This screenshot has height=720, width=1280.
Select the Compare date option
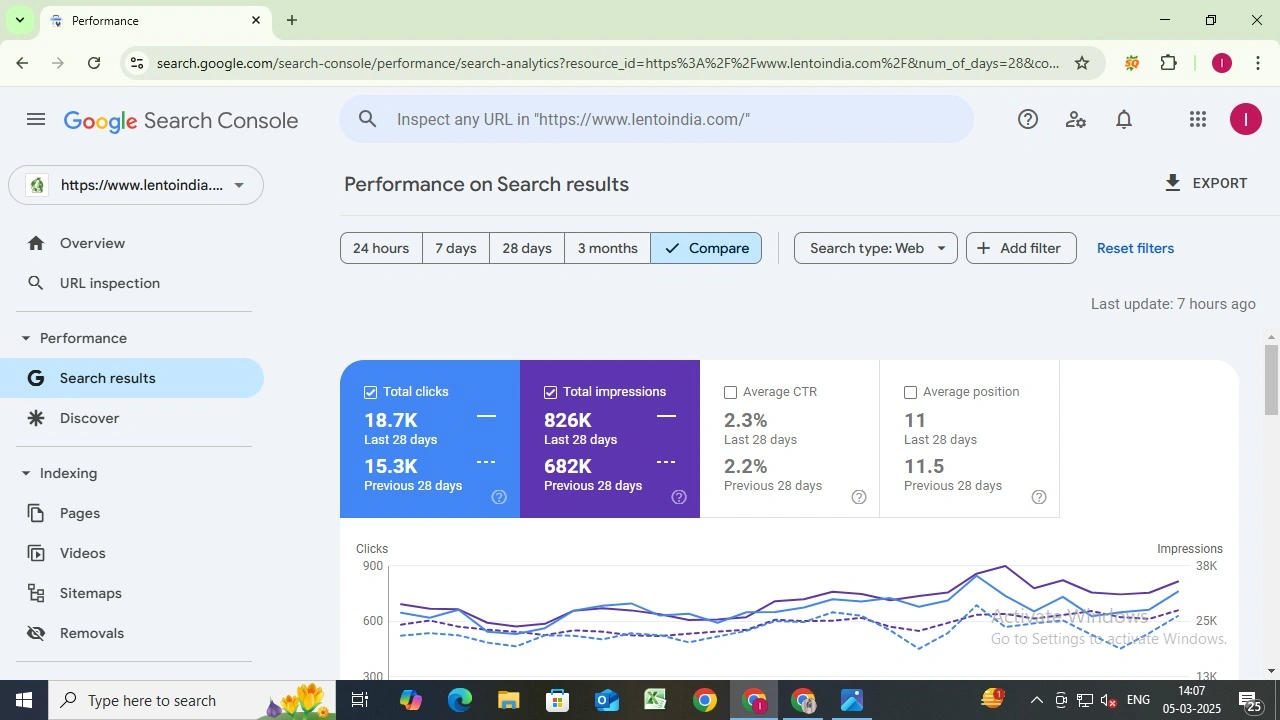click(x=706, y=248)
